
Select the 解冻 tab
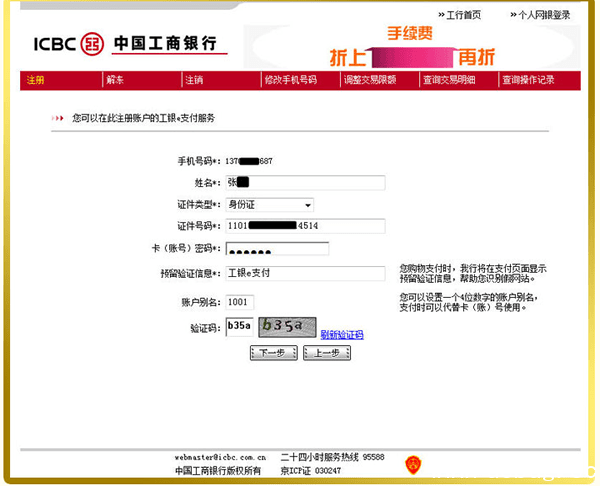(115, 80)
